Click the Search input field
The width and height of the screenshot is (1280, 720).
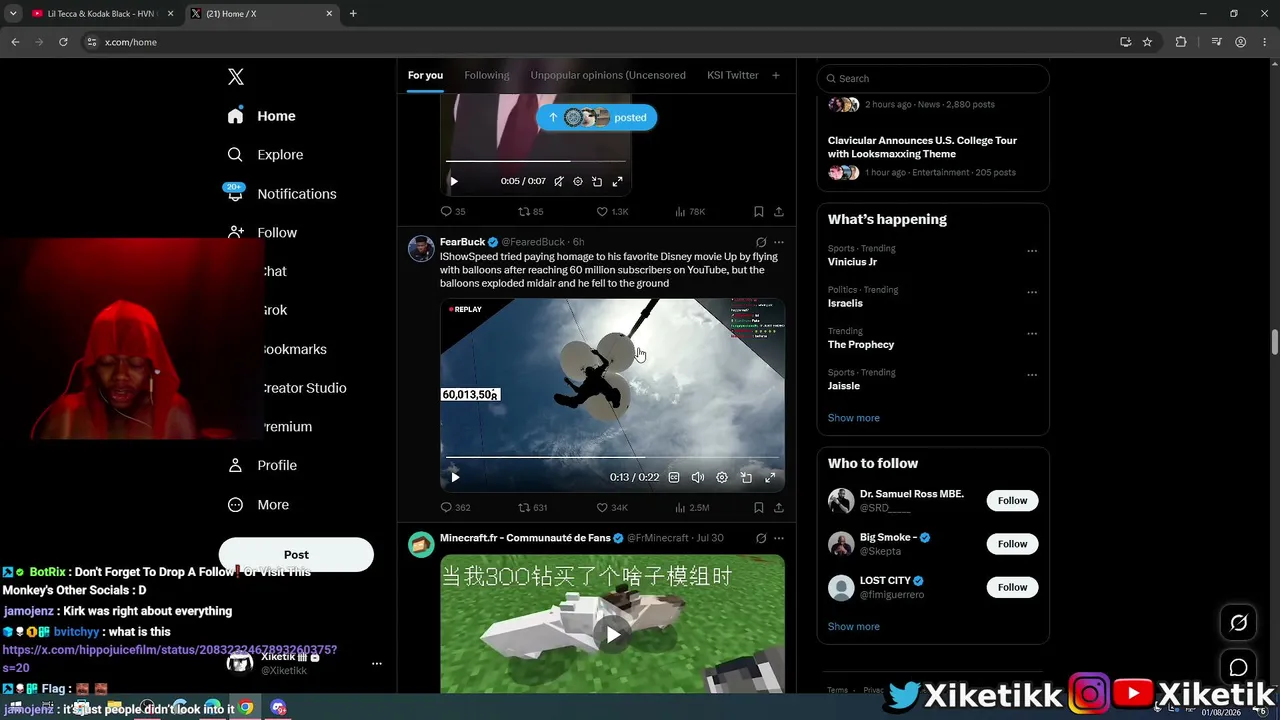pyautogui.click(x=933, y=78)
